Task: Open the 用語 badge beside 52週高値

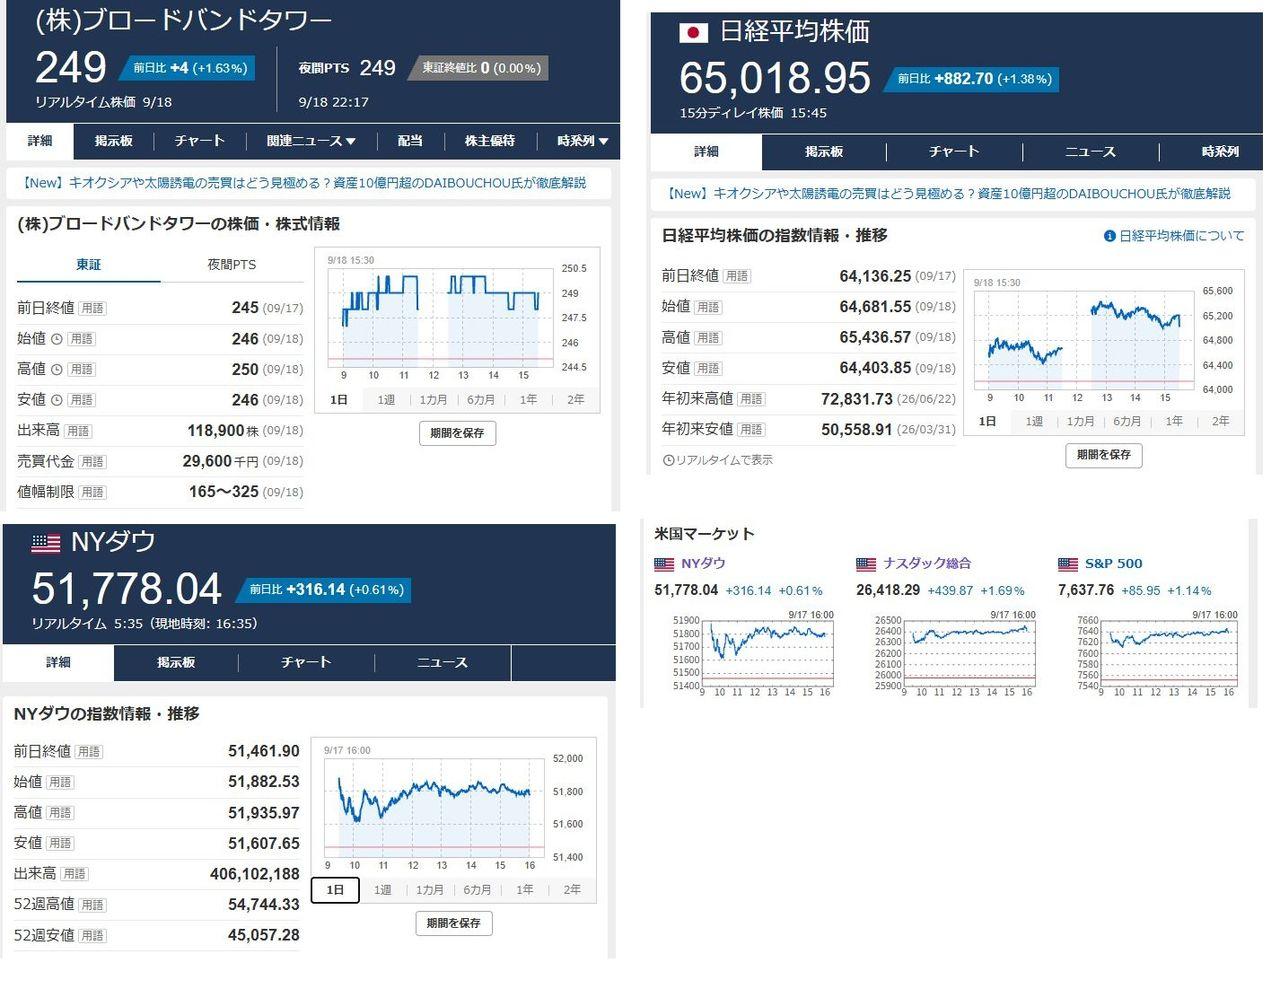Action: pyautogui.click(x=93, y=905)
